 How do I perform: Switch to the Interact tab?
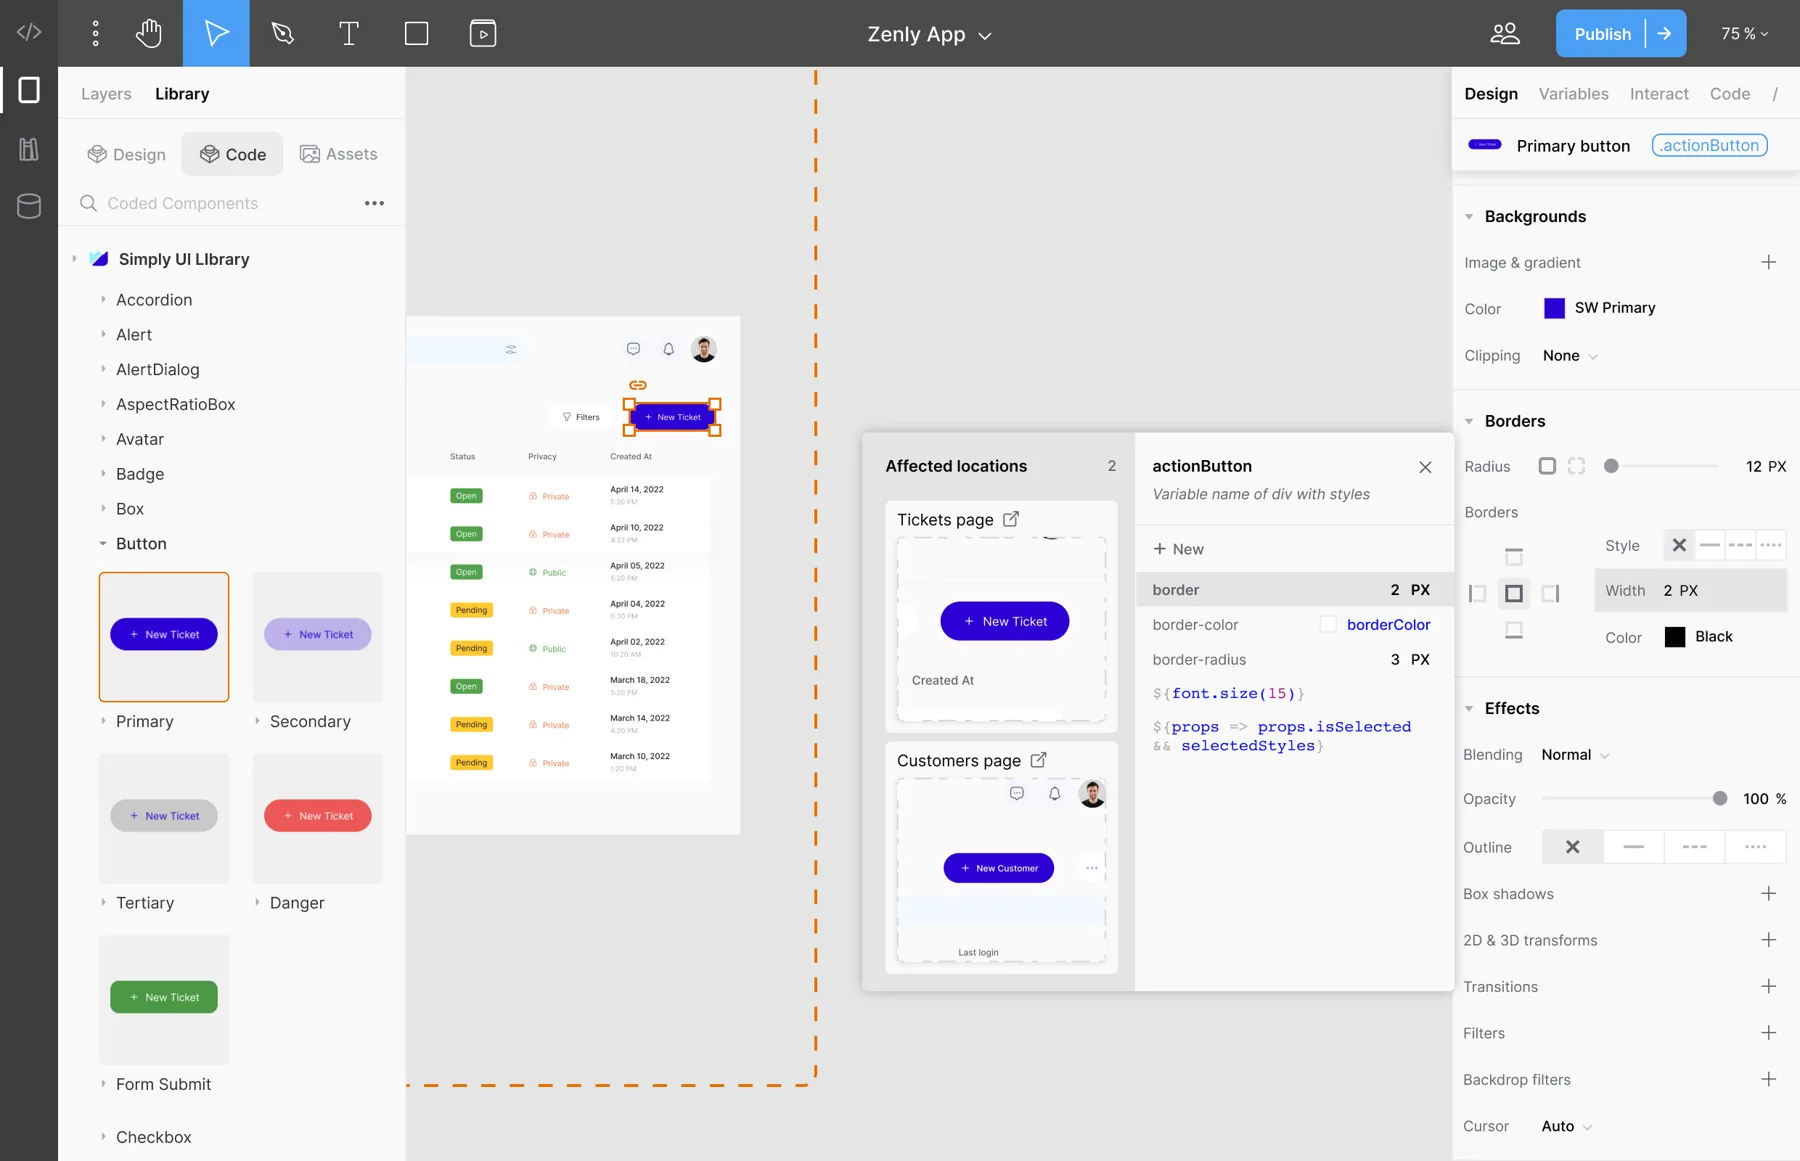(x=1658, y=93)
